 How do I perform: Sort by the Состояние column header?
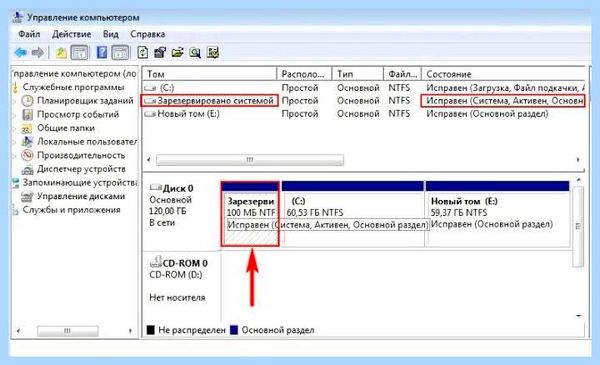[503, 74]
